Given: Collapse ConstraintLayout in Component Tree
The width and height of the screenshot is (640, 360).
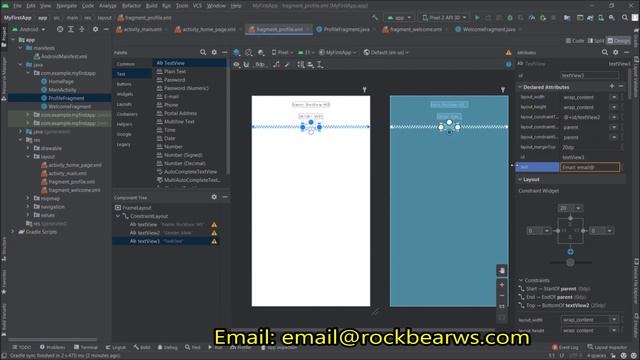Looking at the screenshot, I should point(118,216).
